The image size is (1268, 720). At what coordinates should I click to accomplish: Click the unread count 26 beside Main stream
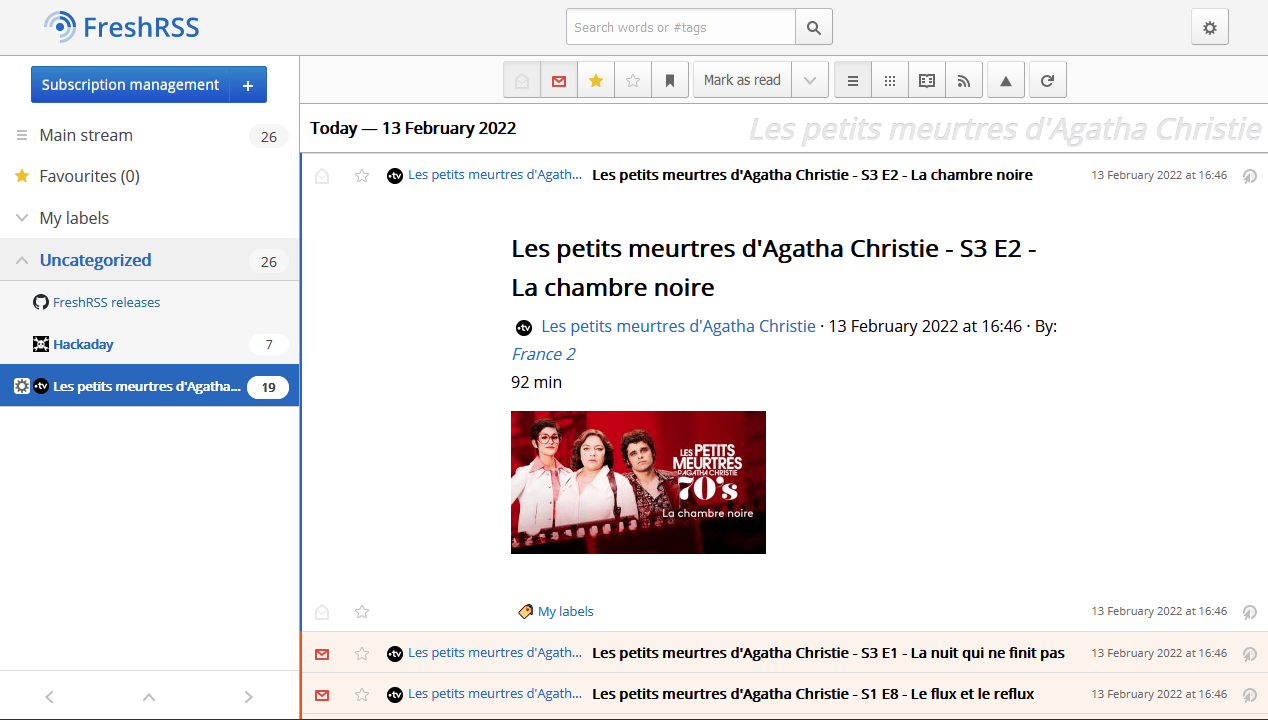click(x=268, y=136)
